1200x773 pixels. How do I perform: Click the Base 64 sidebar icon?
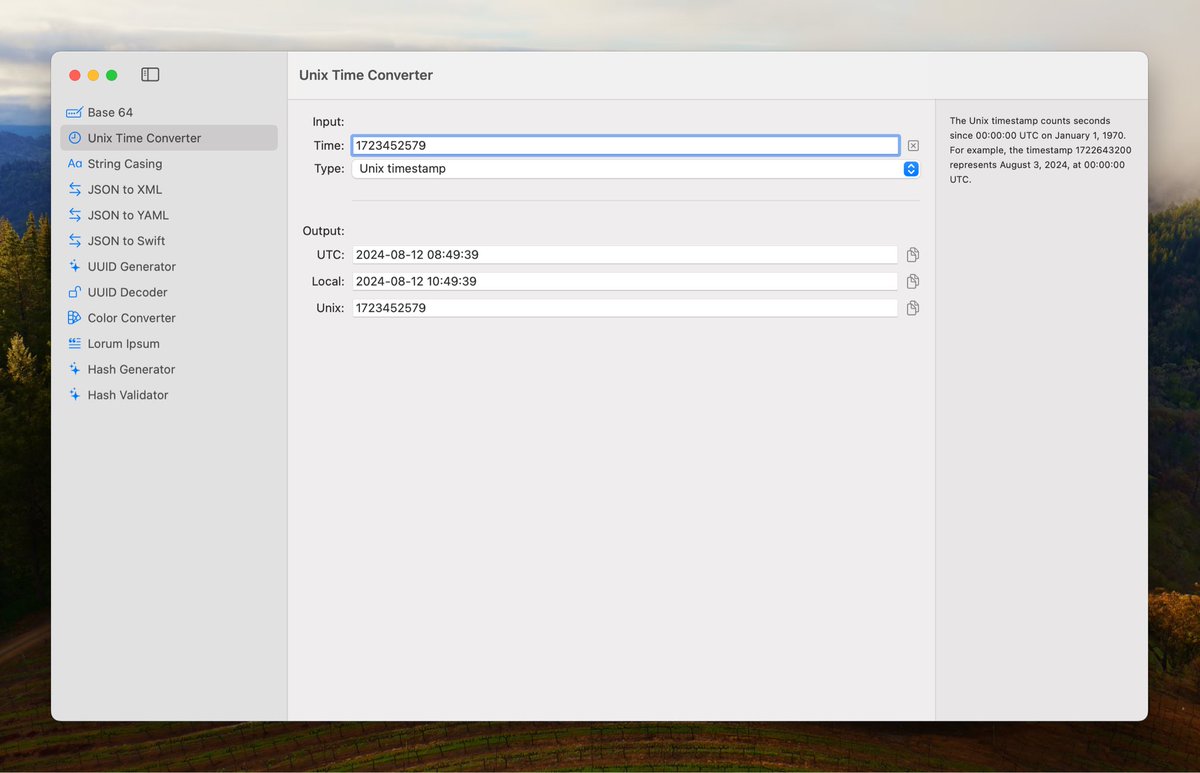pos(74,113)
